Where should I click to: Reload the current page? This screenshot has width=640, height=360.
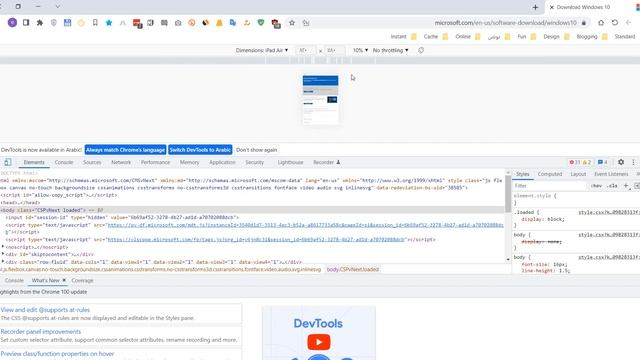[615, 23]
